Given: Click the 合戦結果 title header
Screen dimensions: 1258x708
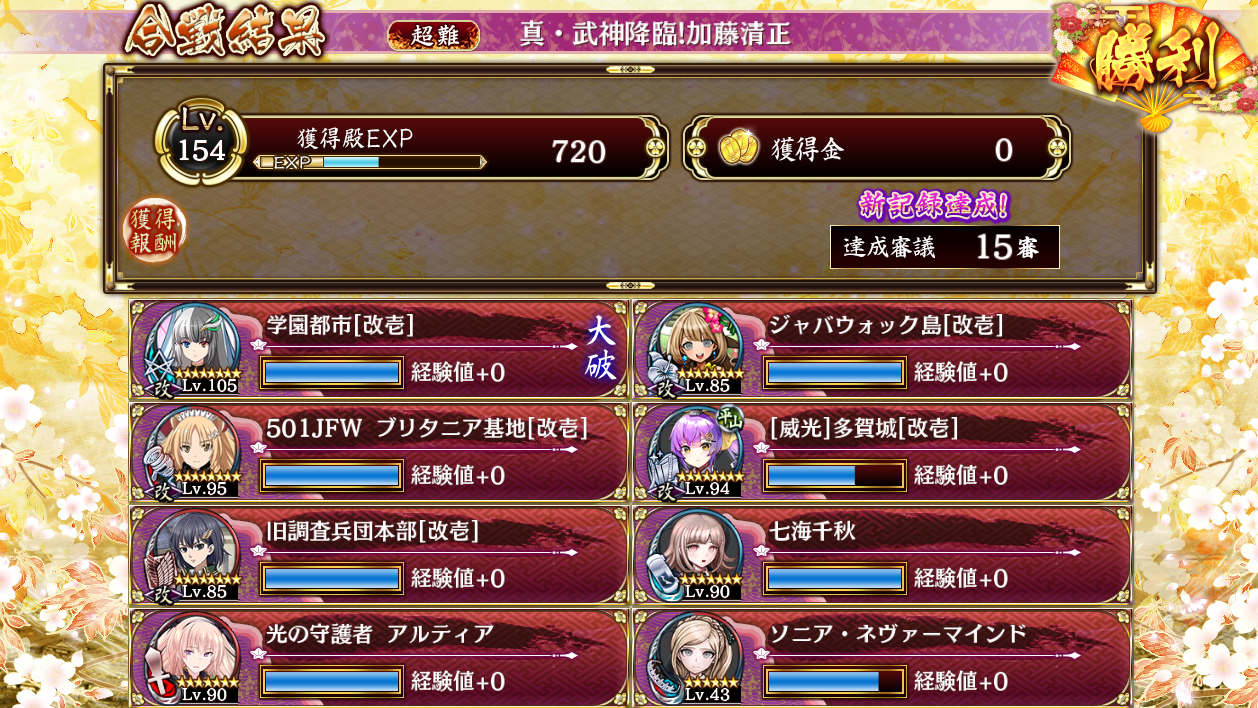Looking at the screenshot, I should point(225,34).
